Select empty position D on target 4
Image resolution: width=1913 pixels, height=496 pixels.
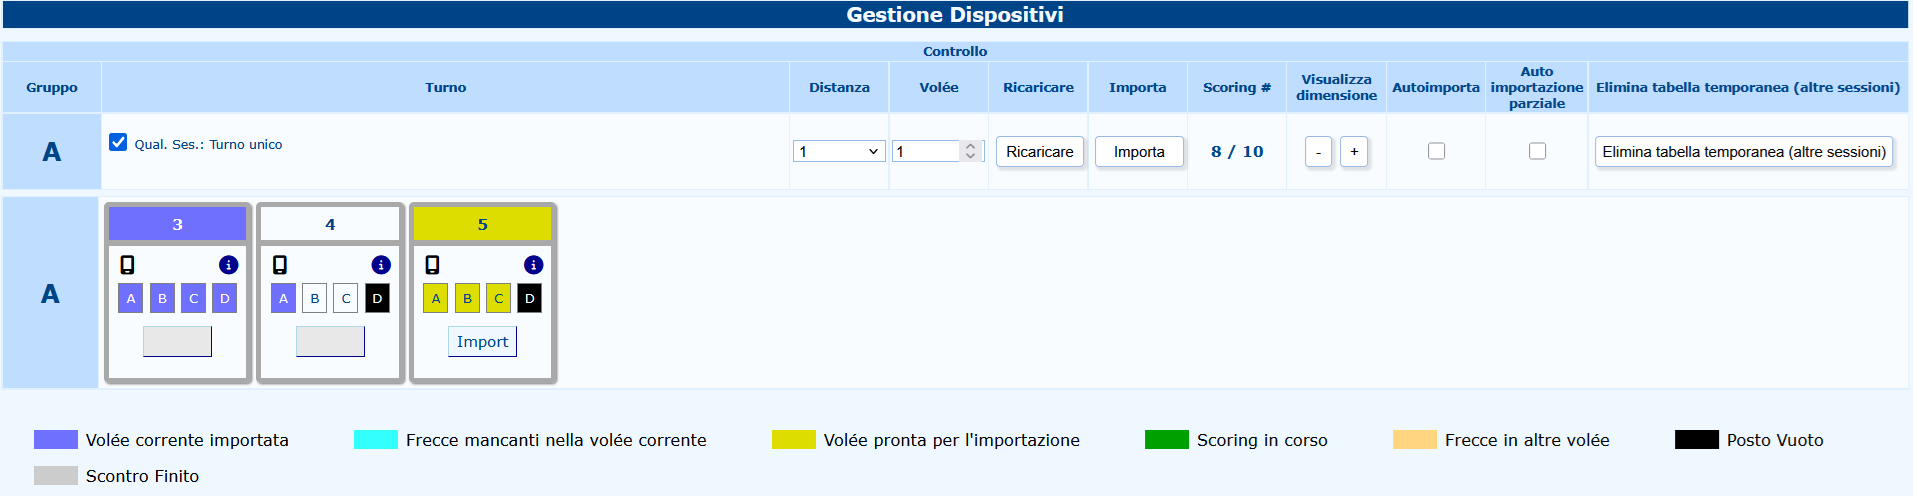377,298
